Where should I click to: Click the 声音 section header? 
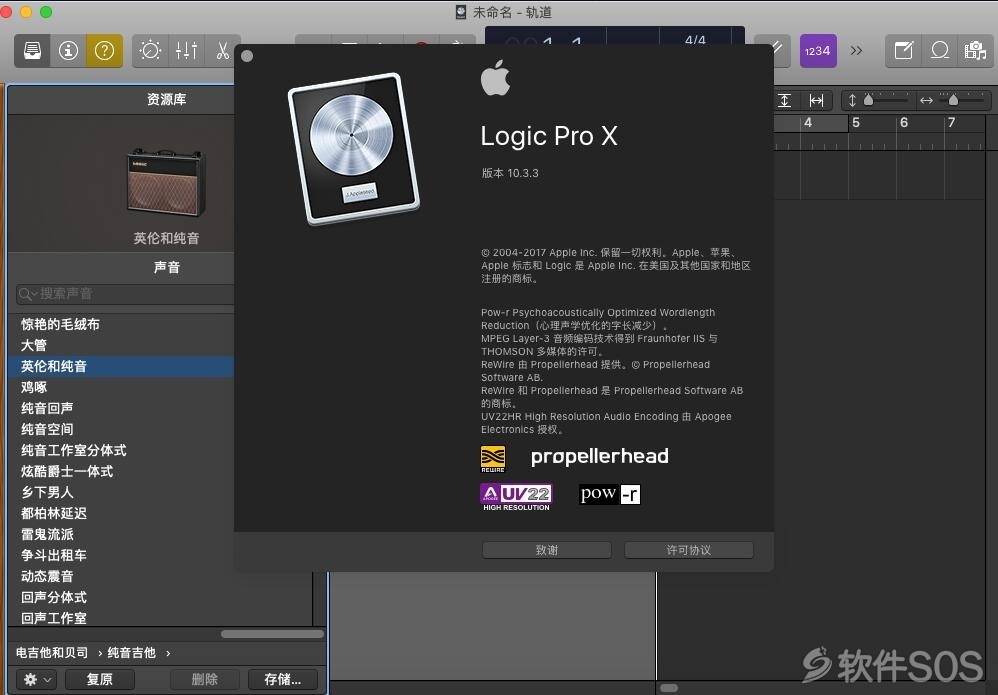167,267
